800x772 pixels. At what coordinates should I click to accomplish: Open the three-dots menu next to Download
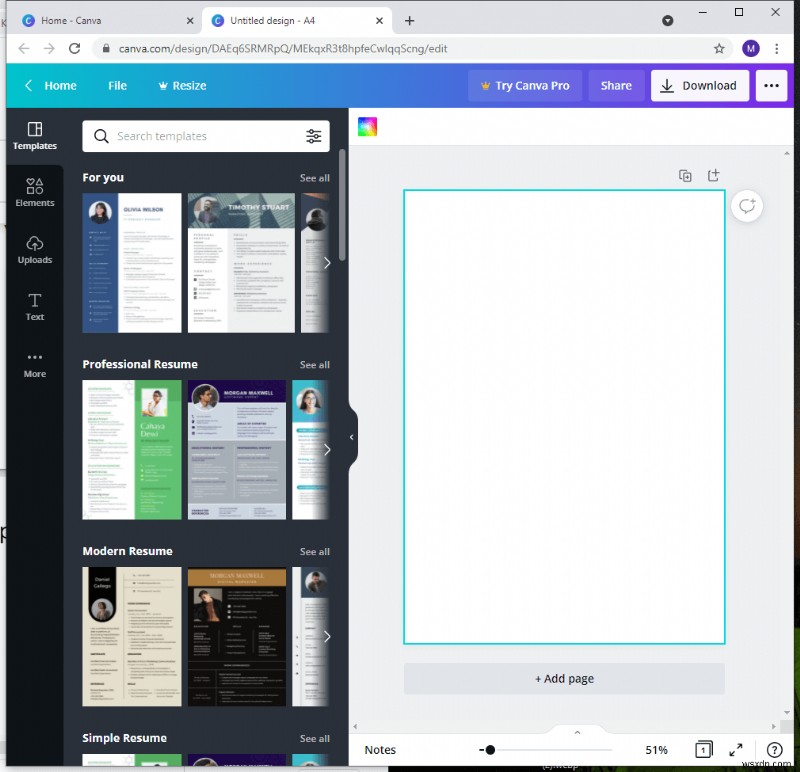(x=771, y=86)
